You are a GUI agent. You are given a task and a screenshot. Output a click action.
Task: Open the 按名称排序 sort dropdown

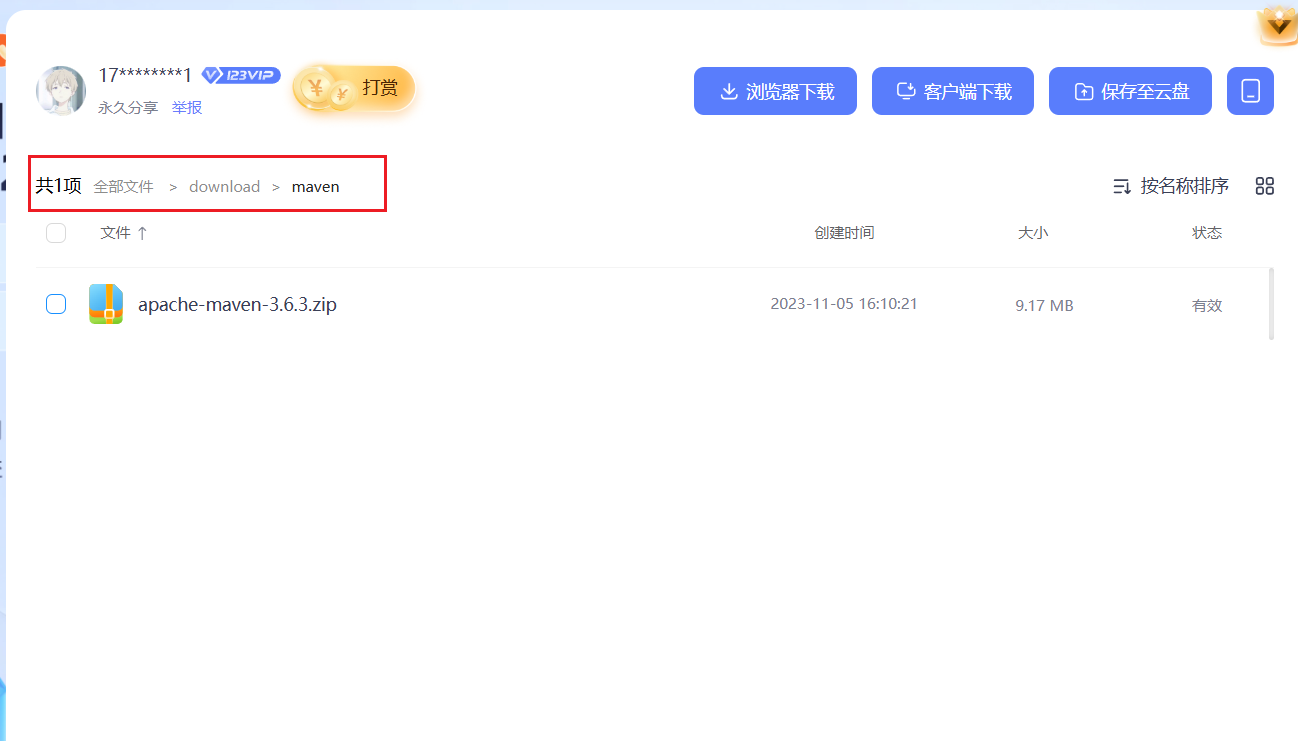point(1171,186)
